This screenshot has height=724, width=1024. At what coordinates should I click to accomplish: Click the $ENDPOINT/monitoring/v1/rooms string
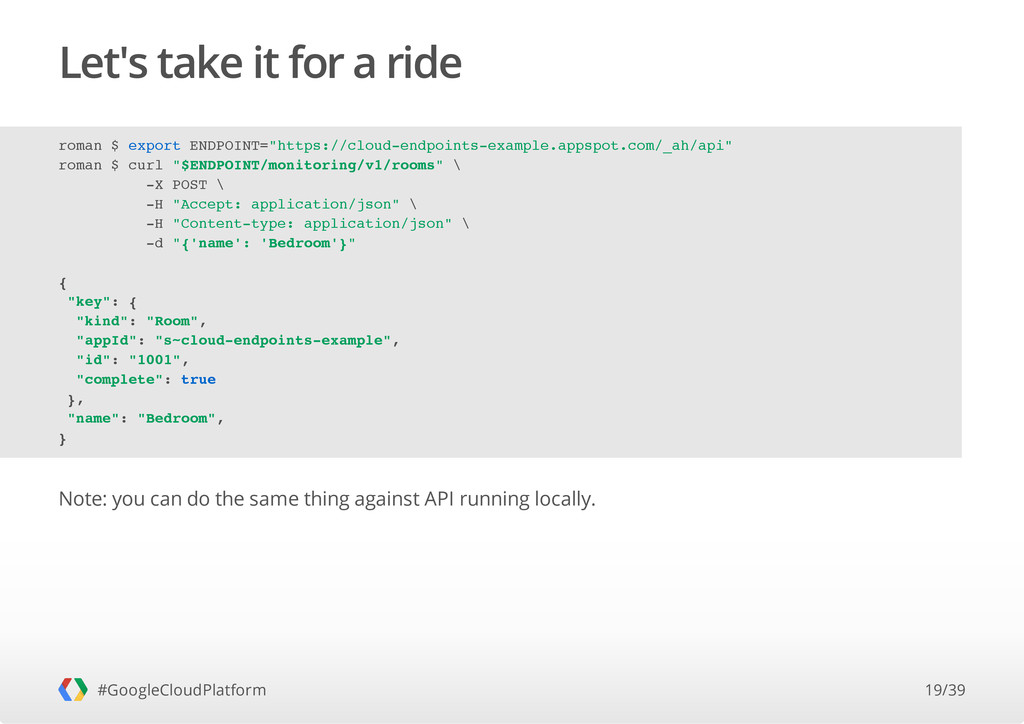click(308, 165)
